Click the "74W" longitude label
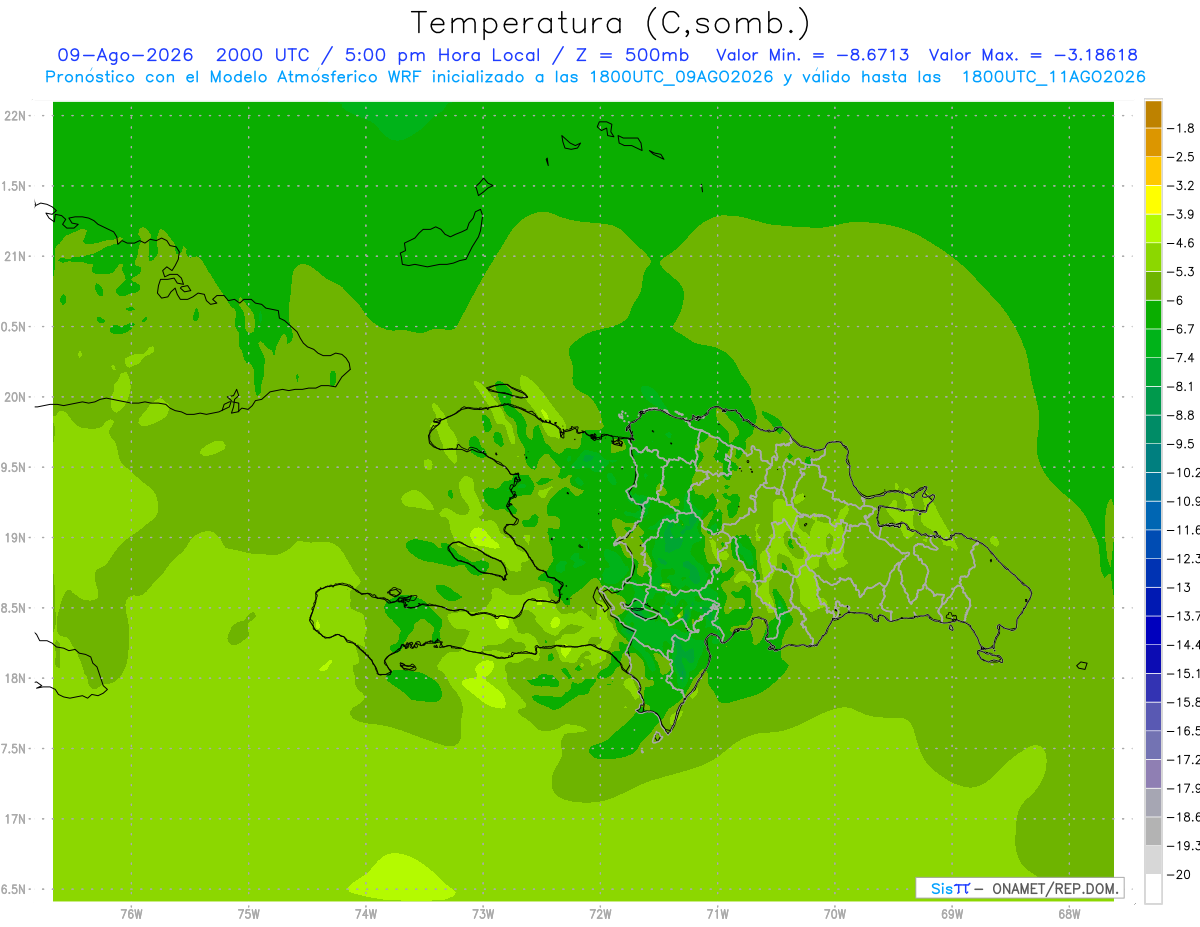This screenshot has height=927, width=1200. click(366, 914)
